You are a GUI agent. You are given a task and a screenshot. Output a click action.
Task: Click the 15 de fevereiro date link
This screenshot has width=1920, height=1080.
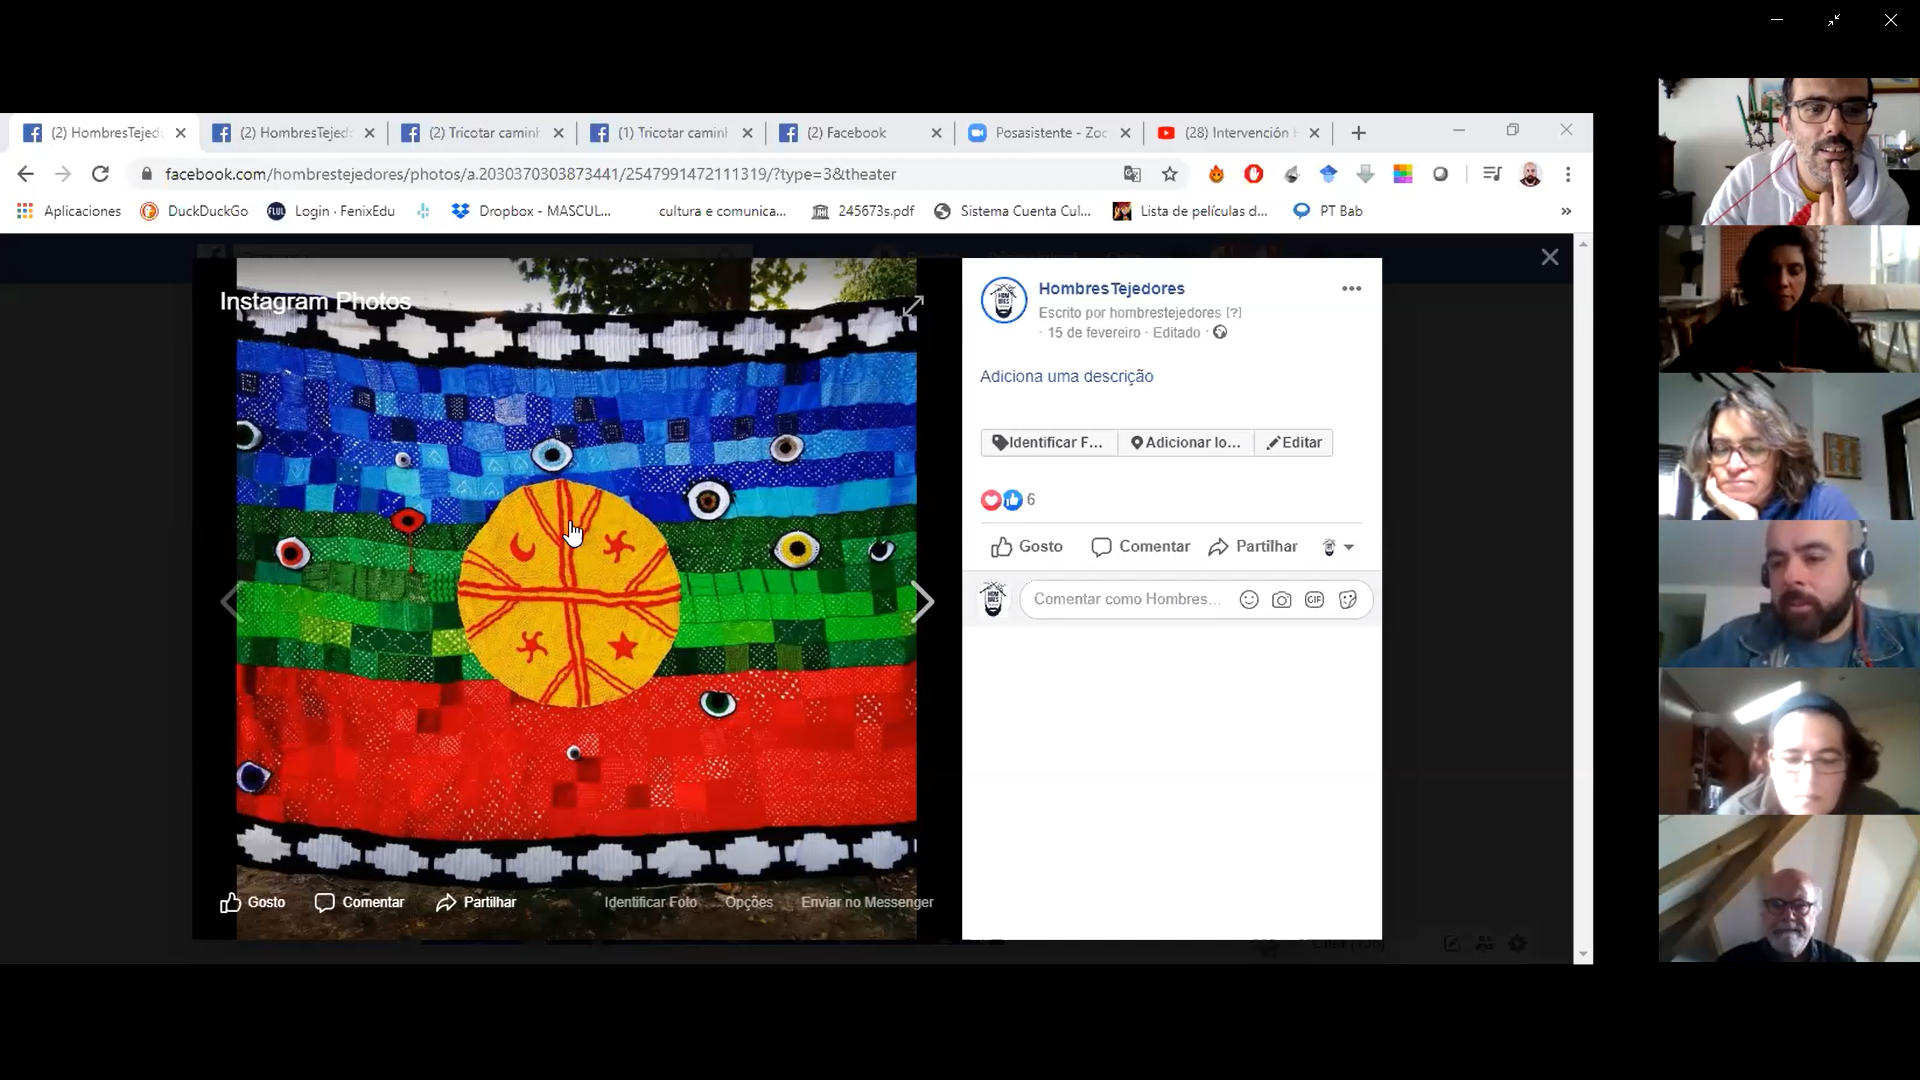[x=1094, y=333]
